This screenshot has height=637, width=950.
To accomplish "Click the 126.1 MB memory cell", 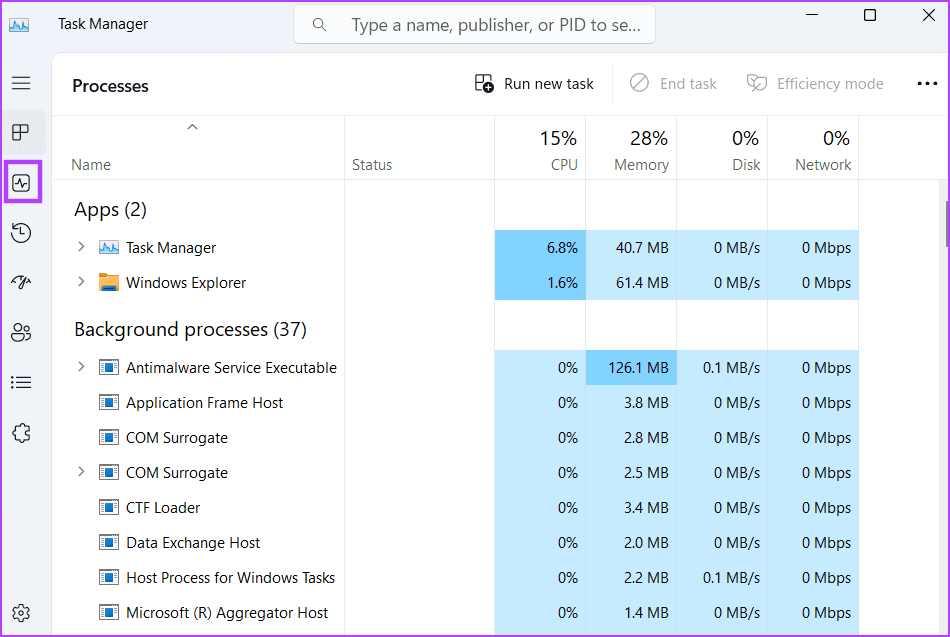I will coord(631,367).
